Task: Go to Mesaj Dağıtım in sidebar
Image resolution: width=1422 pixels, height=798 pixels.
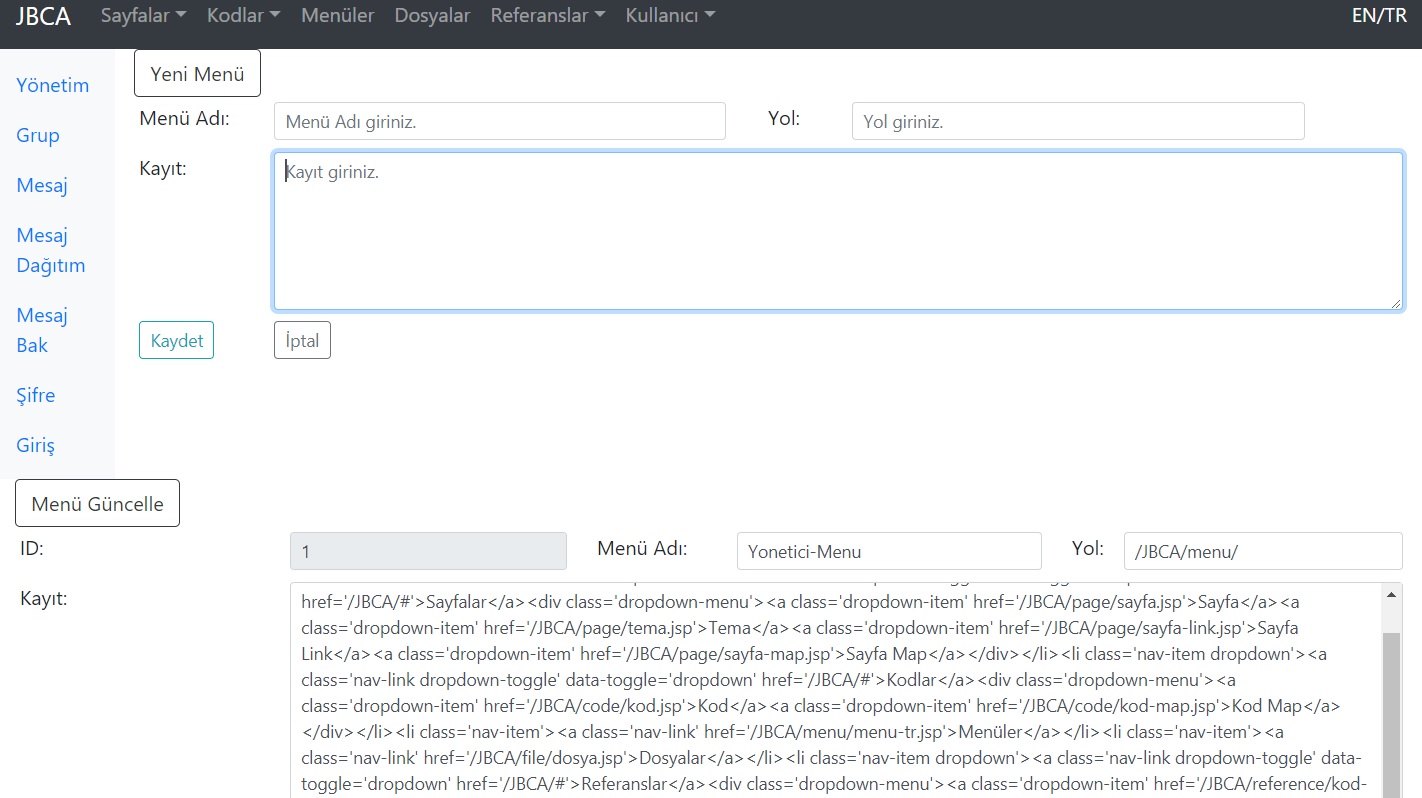Action: point(50,250)
